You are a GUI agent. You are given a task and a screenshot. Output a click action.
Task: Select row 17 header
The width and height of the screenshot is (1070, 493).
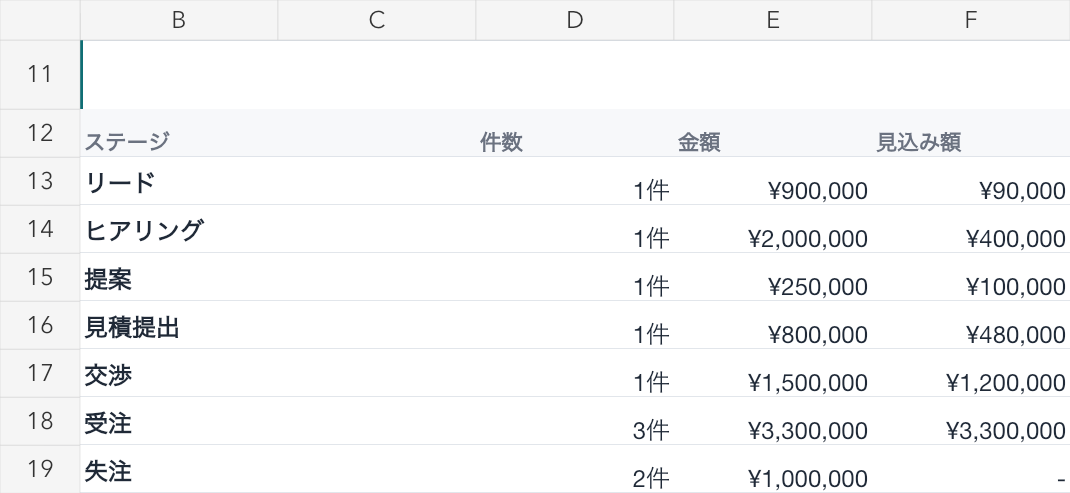(x=40, y=373)
